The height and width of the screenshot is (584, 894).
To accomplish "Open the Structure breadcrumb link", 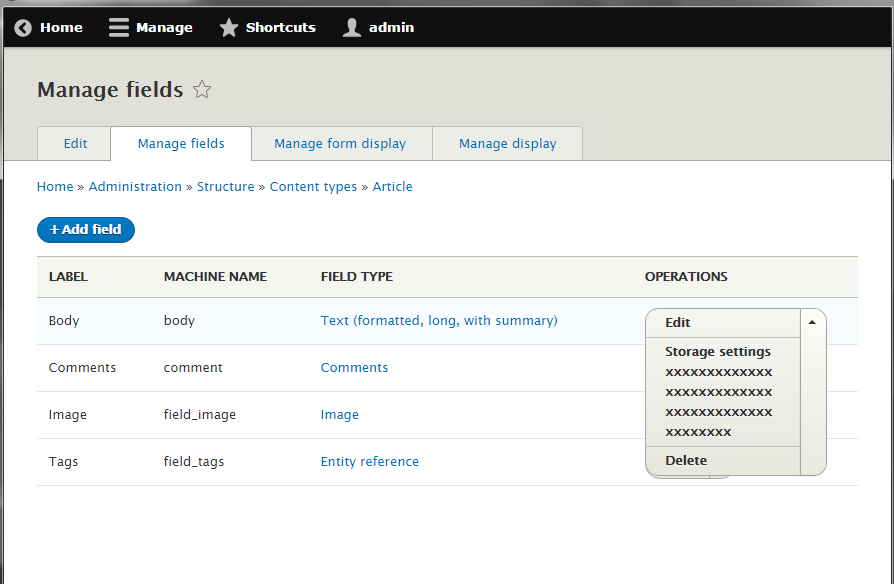I will 225,186.
